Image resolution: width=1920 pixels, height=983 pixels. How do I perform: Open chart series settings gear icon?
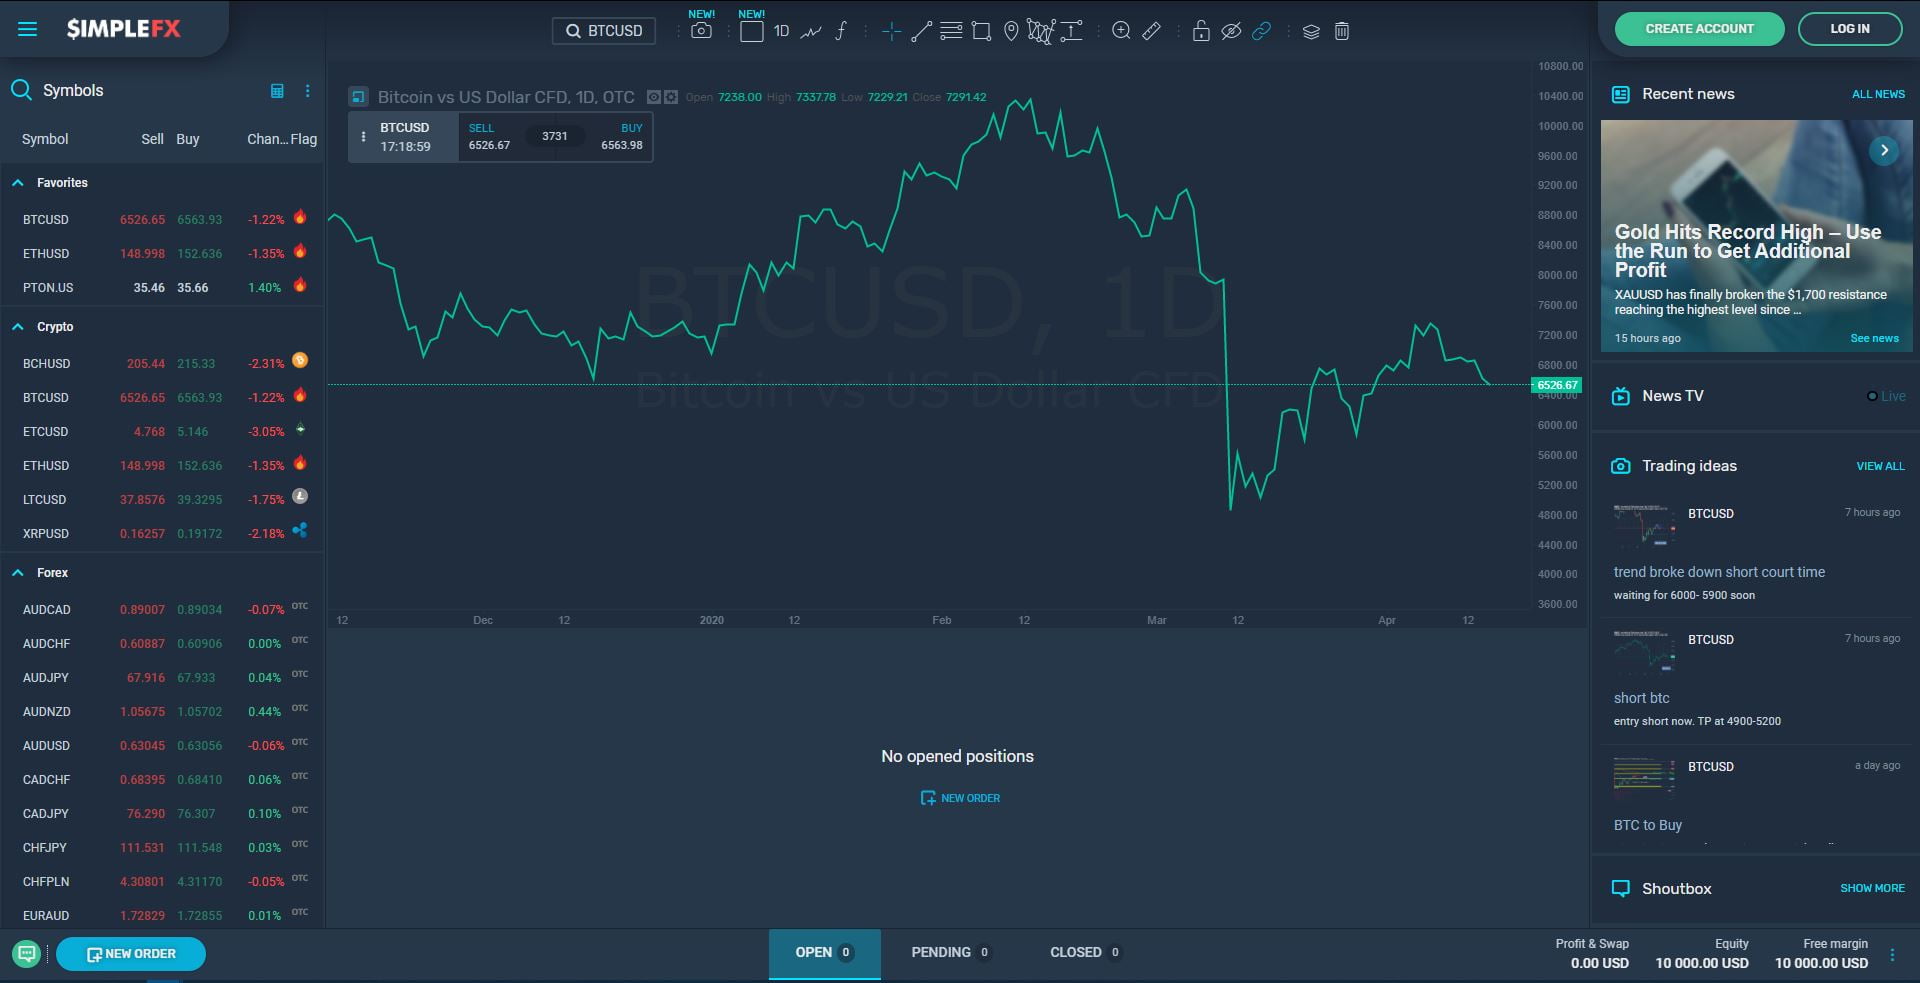(671, 97)
